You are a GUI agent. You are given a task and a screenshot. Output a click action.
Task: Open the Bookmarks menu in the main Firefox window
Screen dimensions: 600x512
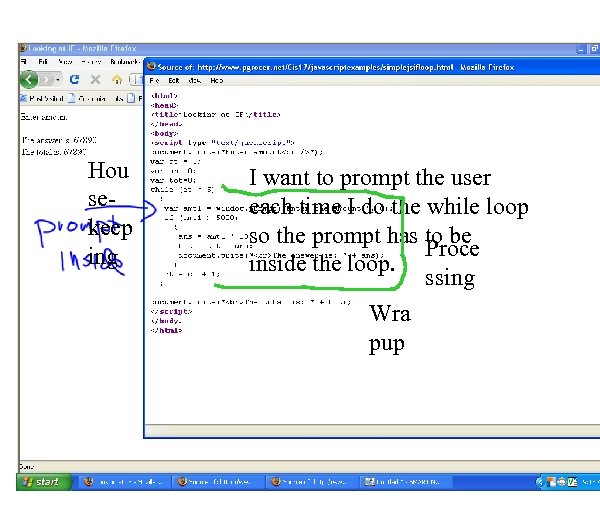124,62
